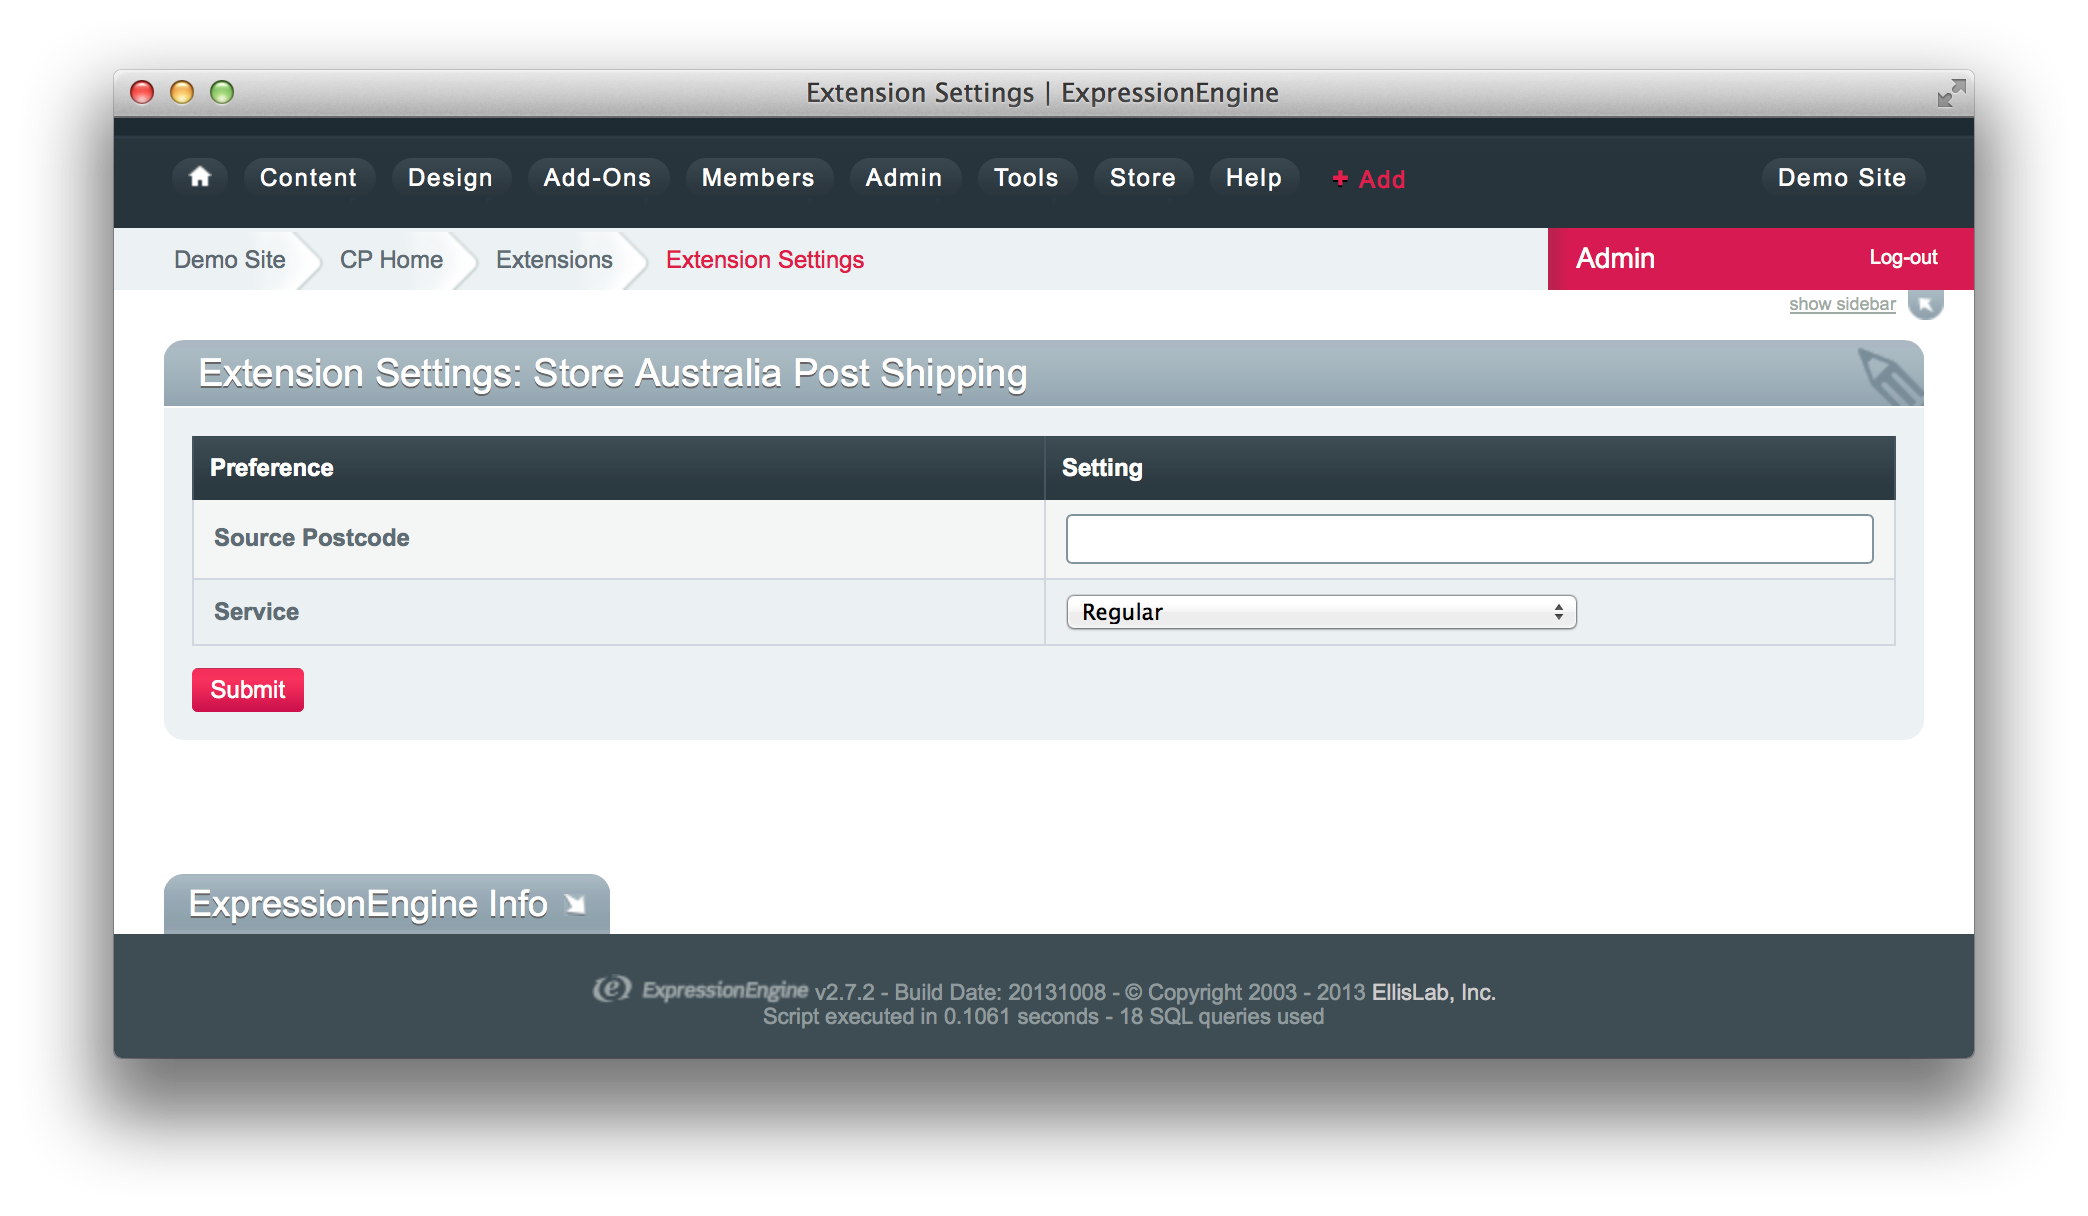Viewport: 2088px width, 1216px height.
Task: Open the Content menu
Action: click(308, 177)
